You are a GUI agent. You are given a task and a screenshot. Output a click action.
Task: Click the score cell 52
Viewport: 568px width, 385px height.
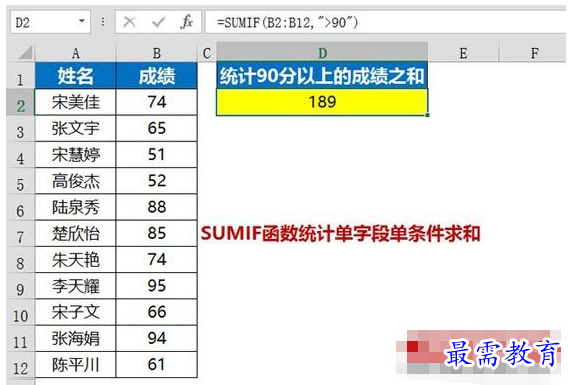coord(156,181)
